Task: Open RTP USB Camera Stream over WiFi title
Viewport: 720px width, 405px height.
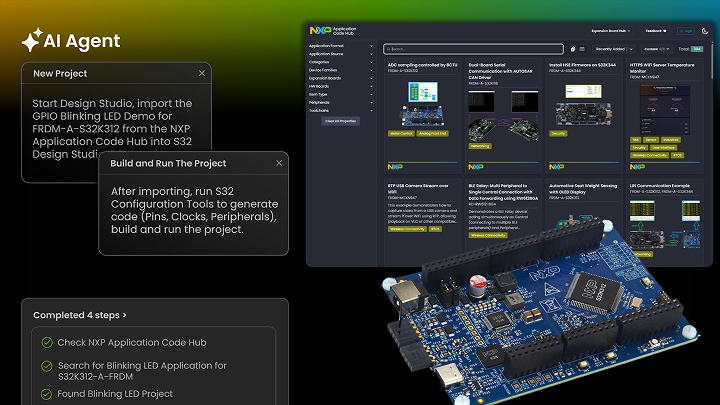Action: [x=418, y=189]
